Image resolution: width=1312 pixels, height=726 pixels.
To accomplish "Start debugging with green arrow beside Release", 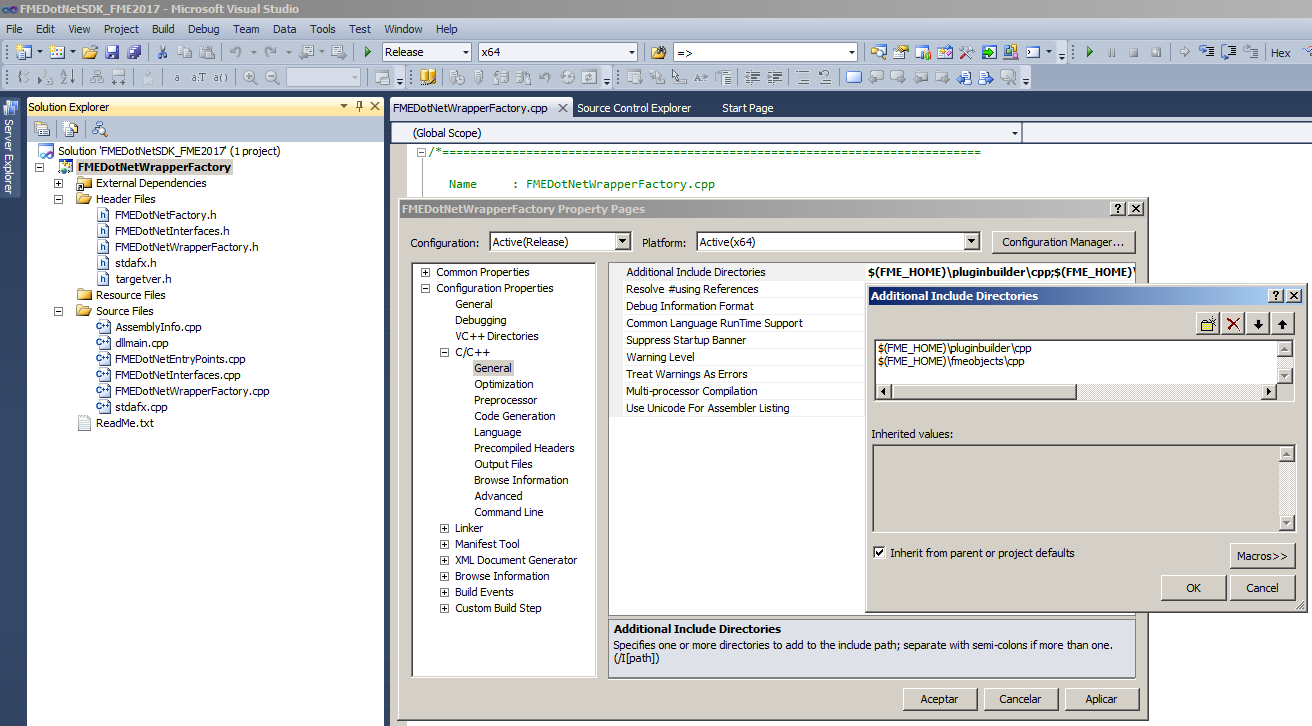I will 368,52.
